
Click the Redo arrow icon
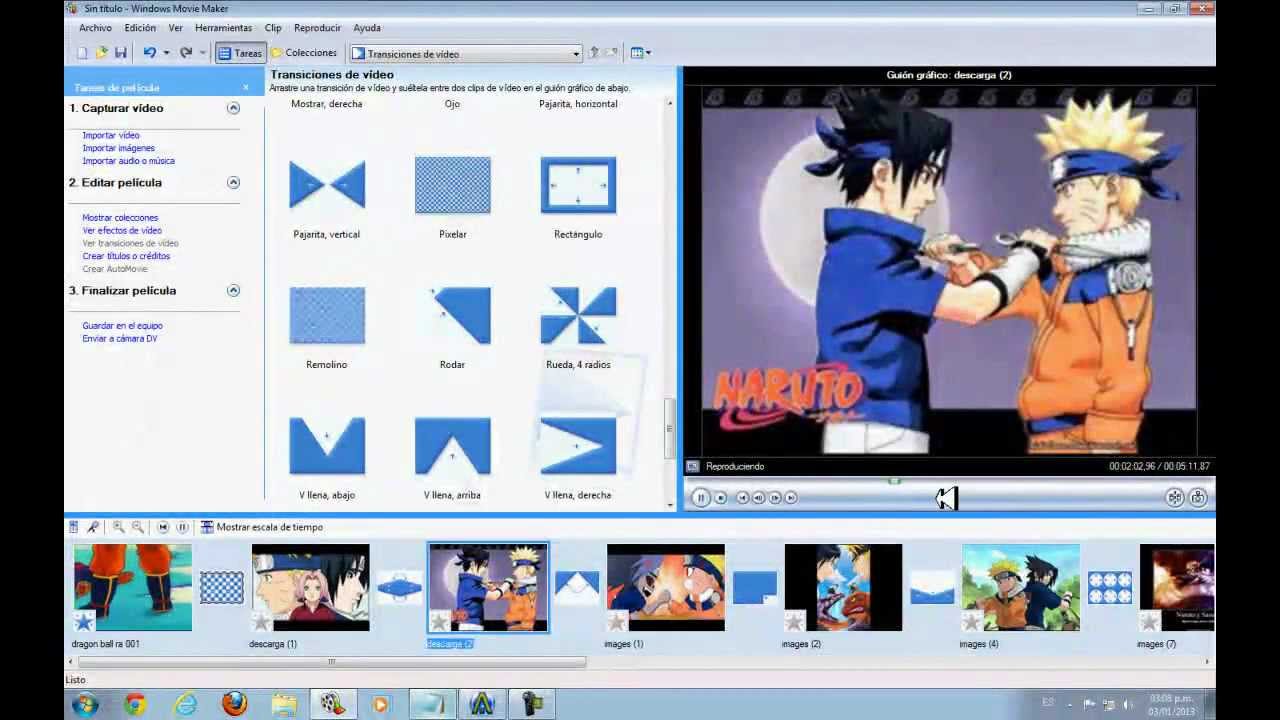[186, 53]
